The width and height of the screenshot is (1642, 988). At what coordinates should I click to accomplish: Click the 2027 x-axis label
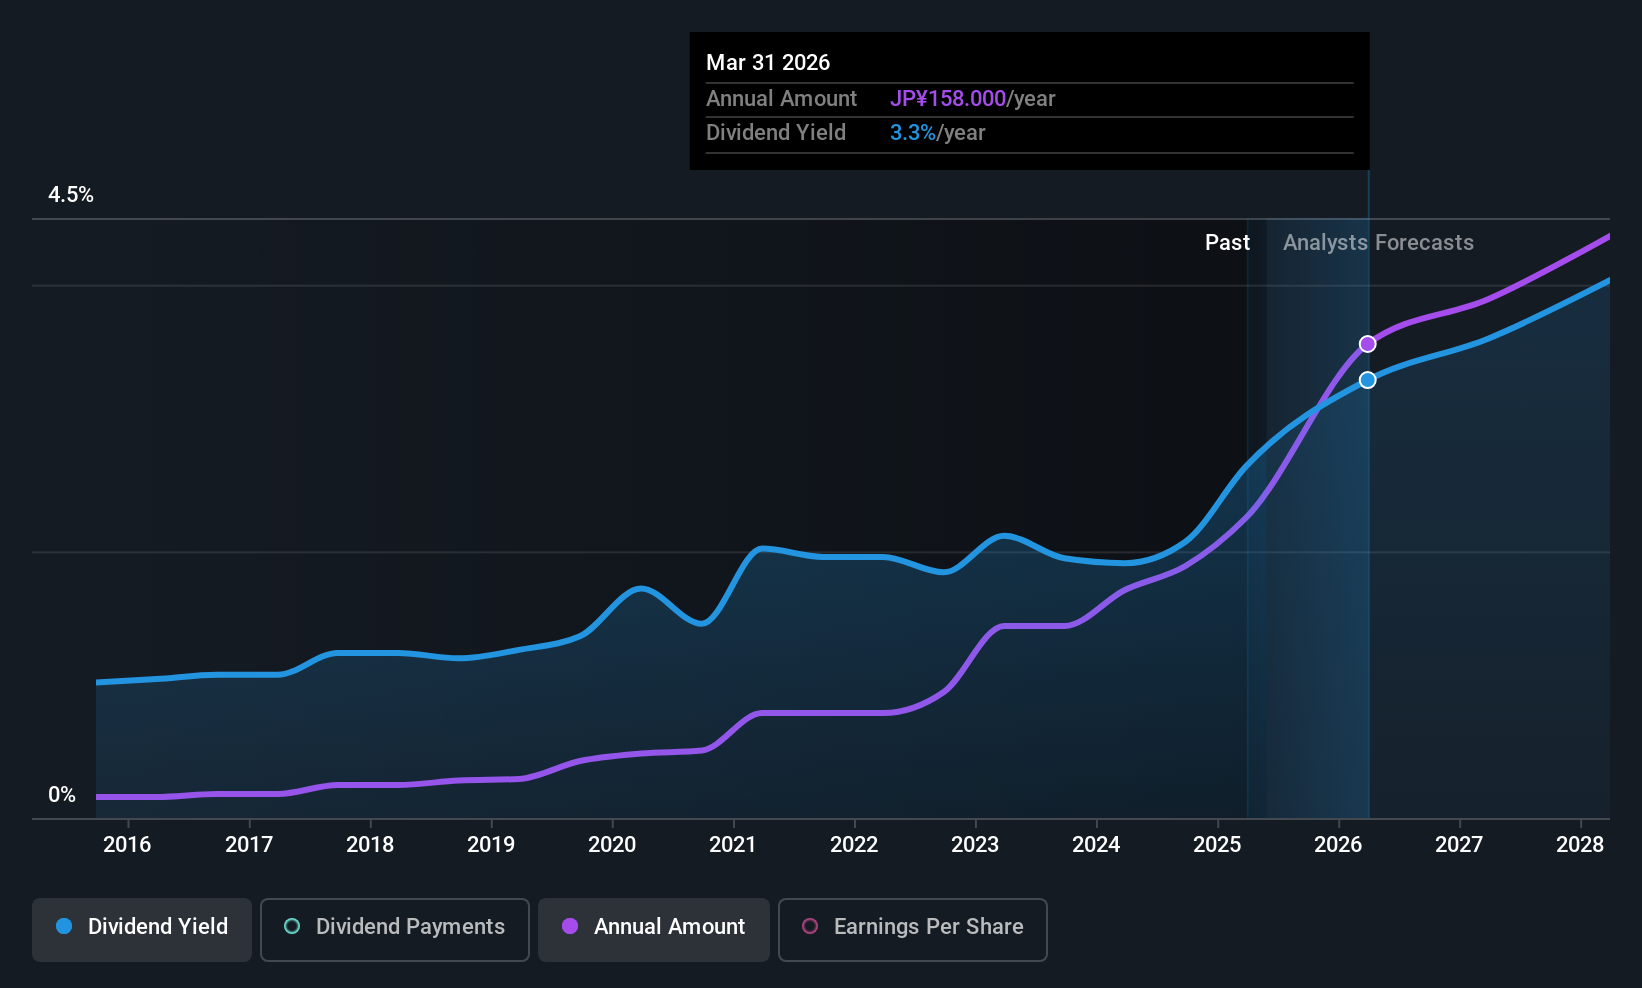1459,844
